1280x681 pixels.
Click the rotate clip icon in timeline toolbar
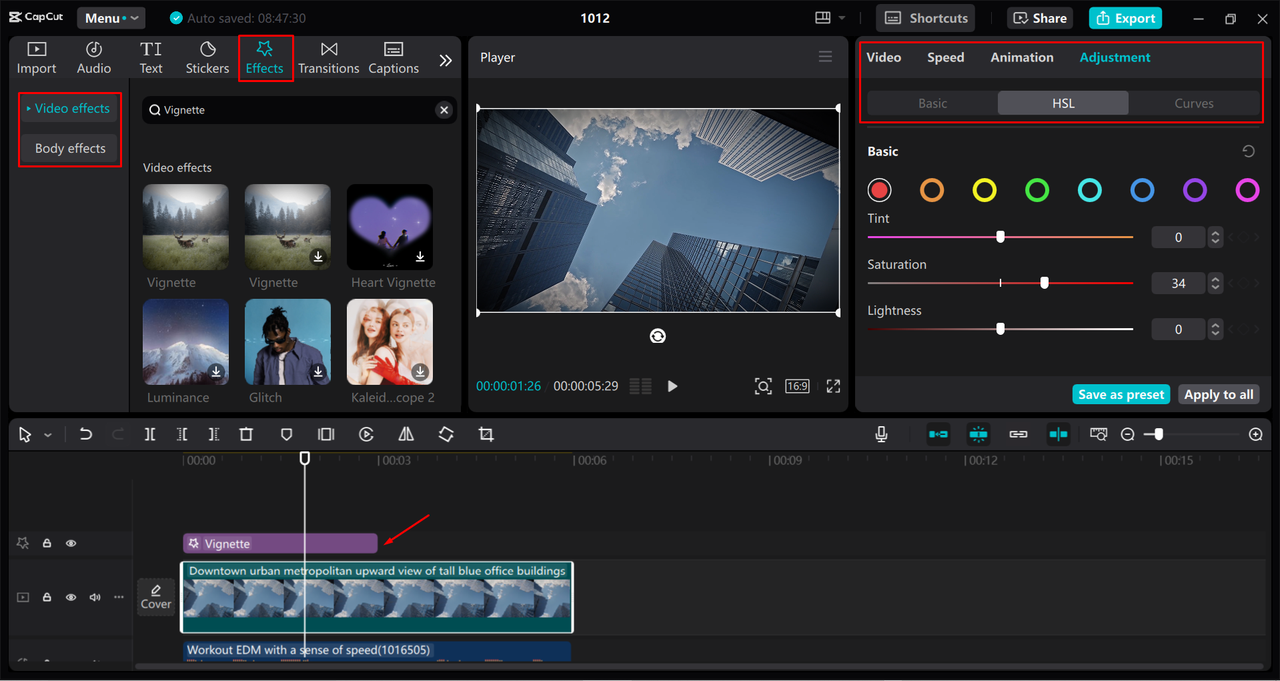(x=446, y=434)
